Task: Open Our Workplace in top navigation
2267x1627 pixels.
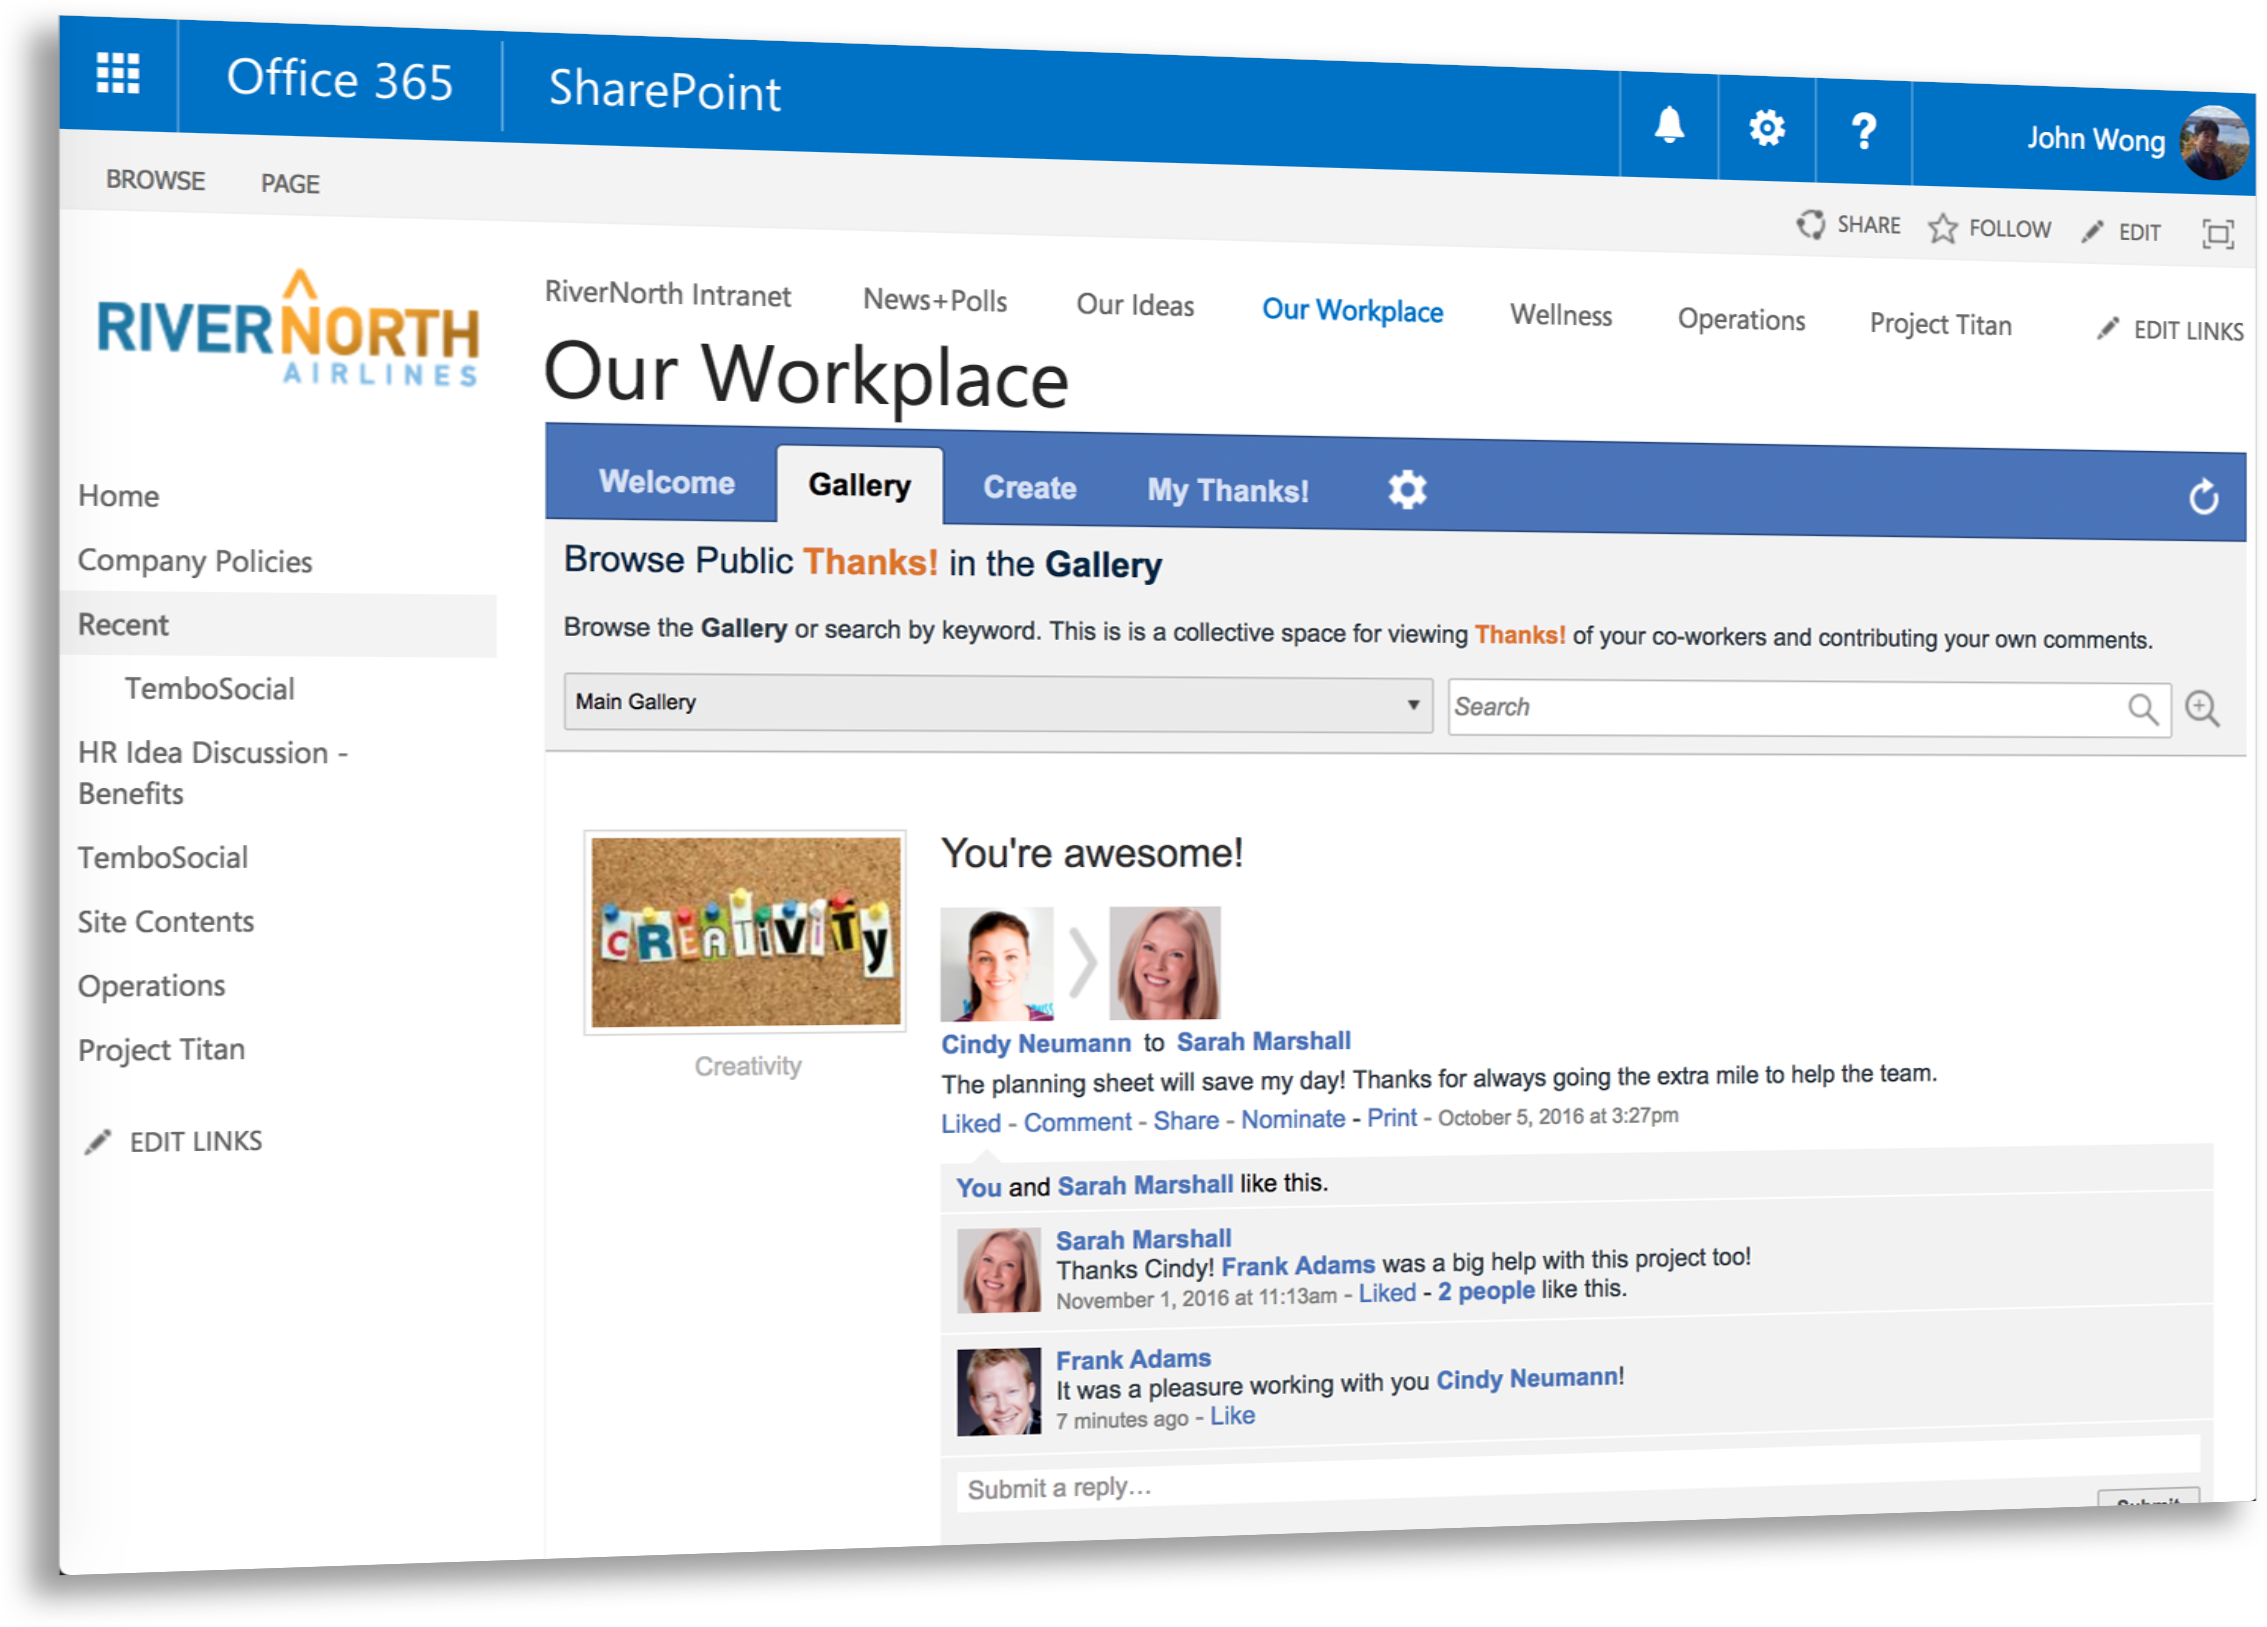Action: pyautogui.click(x=1352, y=310)
